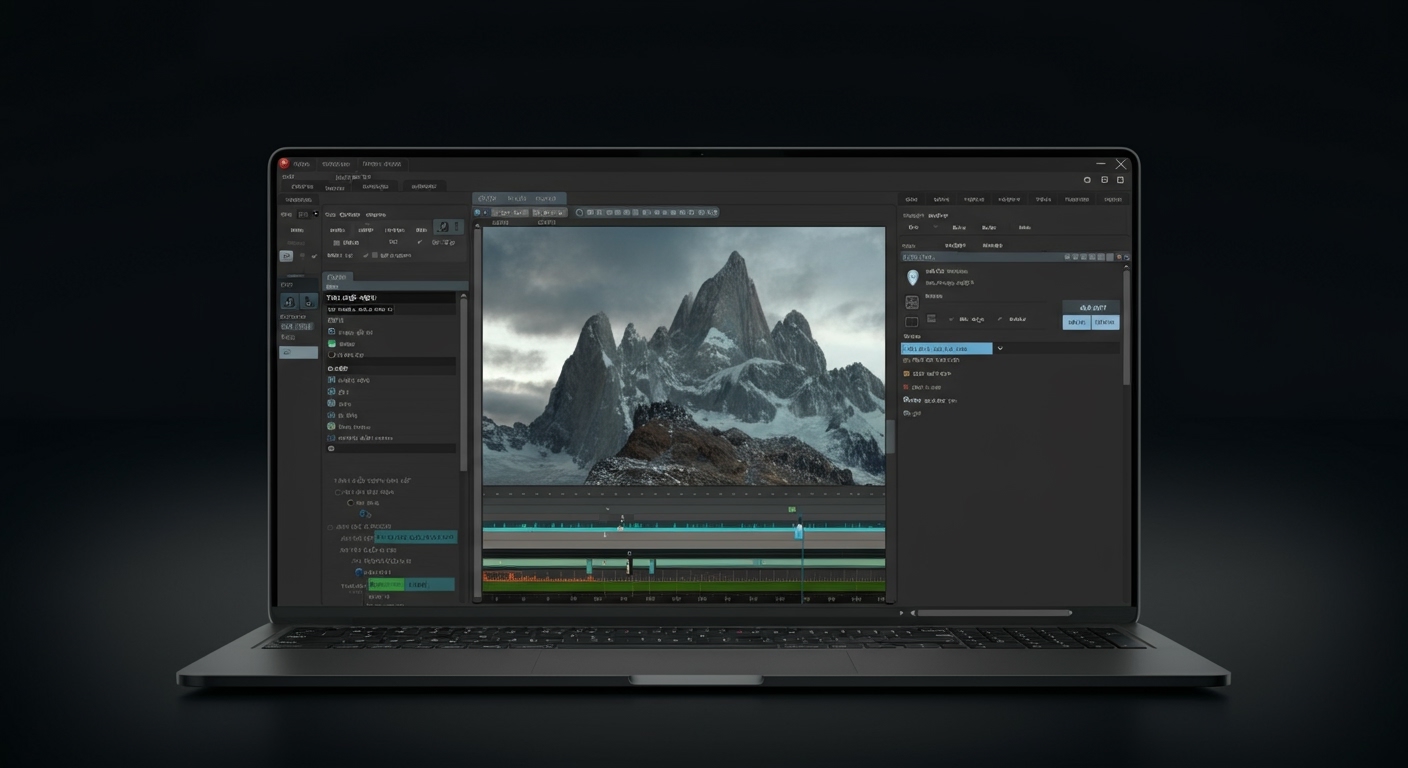Select the highlighted radio button in the left options group
The width and height of the screenshot is (1408, 768).
(x=351, y=503)
